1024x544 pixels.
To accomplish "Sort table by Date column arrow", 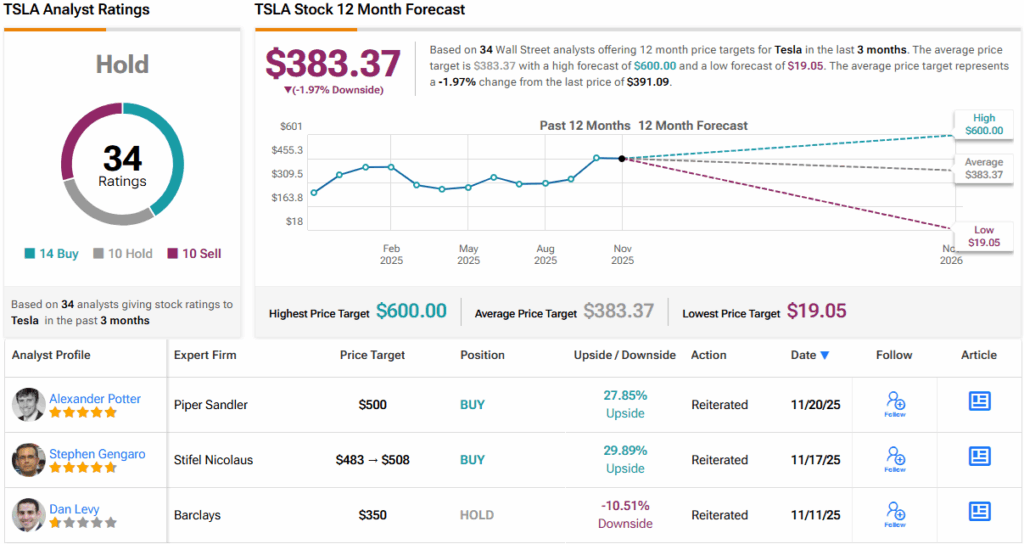I will click(x=825, y=355).
